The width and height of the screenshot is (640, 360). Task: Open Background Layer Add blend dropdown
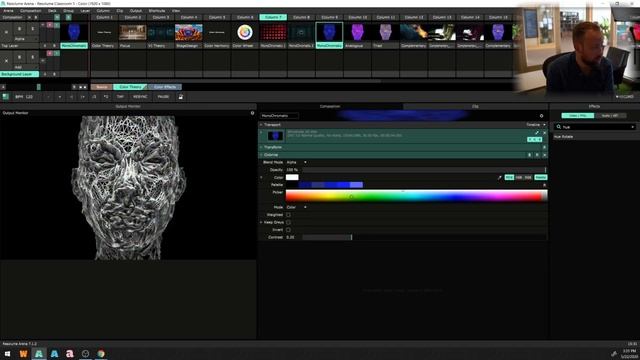coord(25,67)
